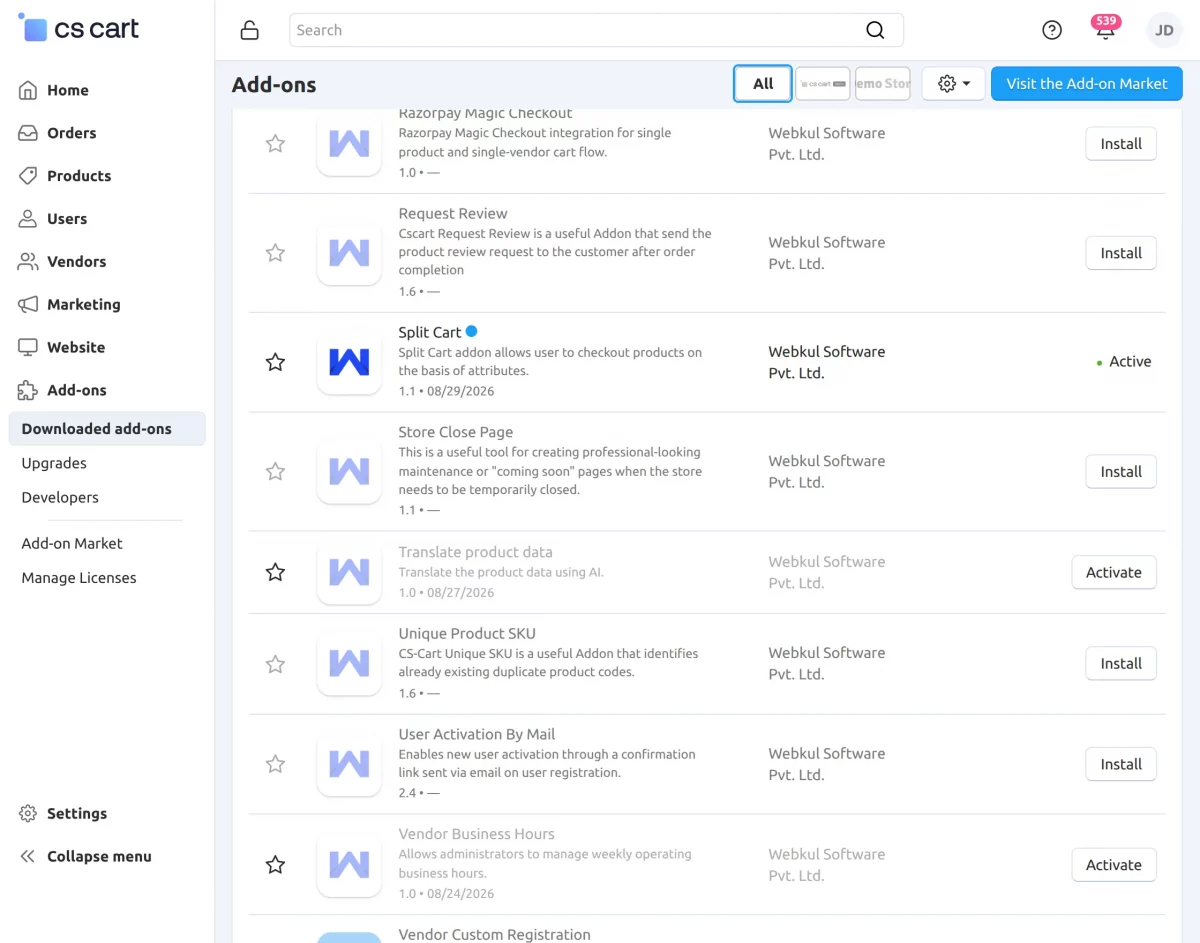
Task: Open the Request Review add-on title
Action: pyautogui.click(x=453, y=213)
